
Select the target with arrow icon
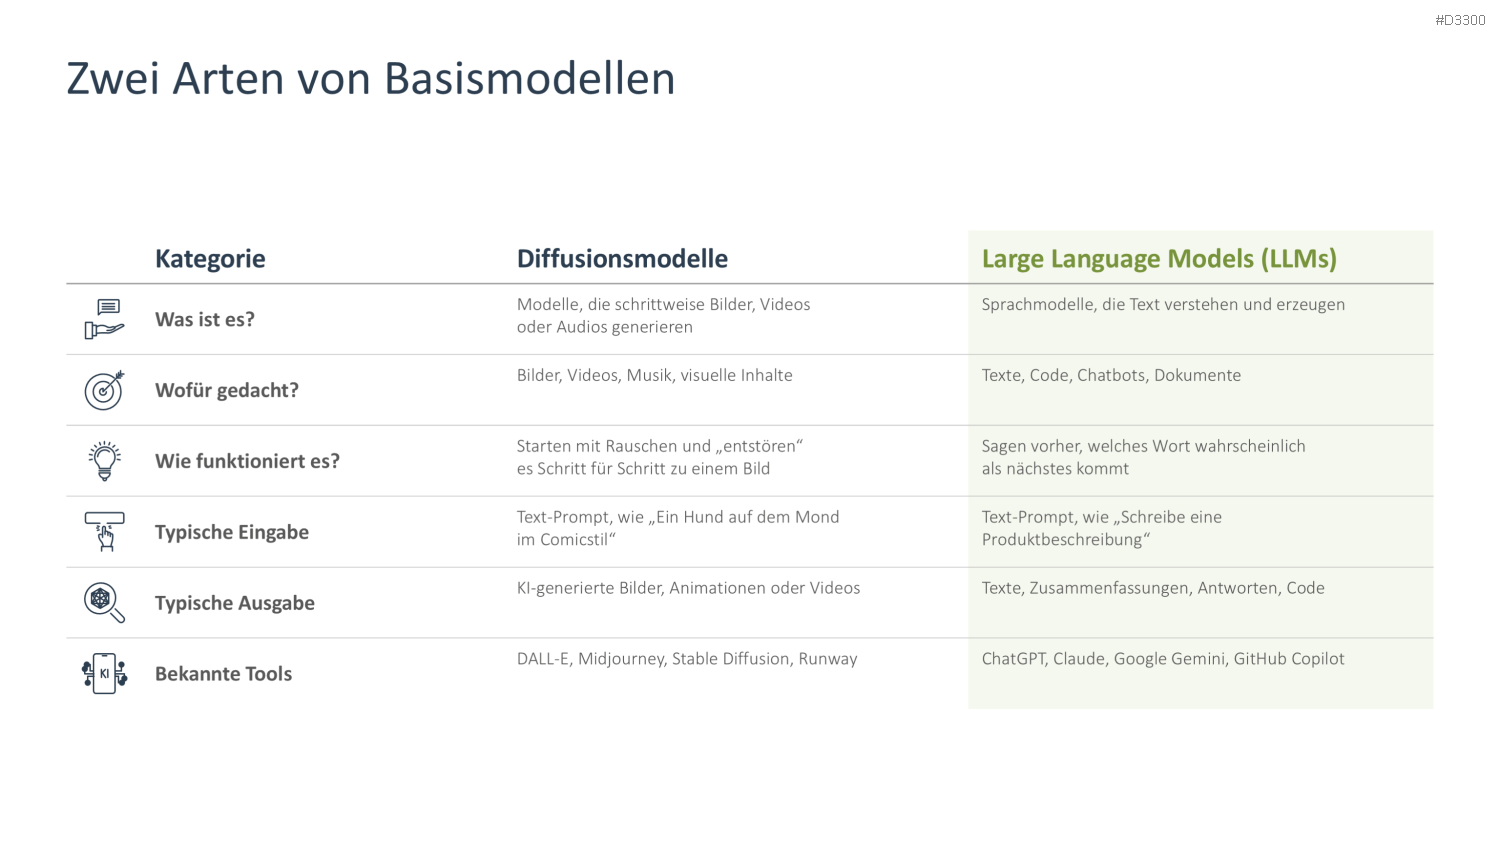(x=104, y=390)
